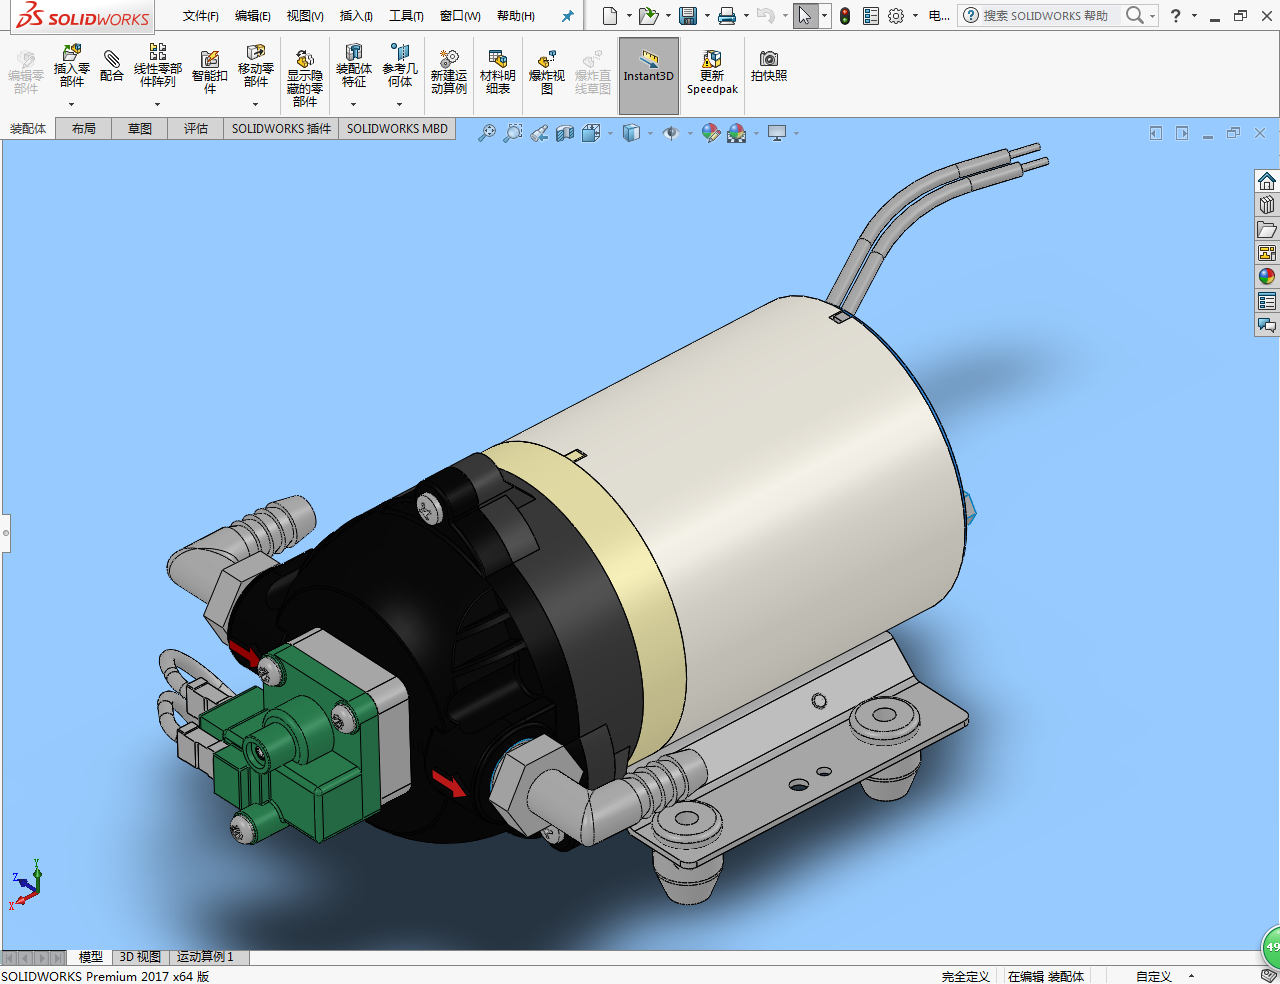Switch to the 评估 tab
Image resolution: width=1280 pixels, height=984 pixels.
pos(196,129)
